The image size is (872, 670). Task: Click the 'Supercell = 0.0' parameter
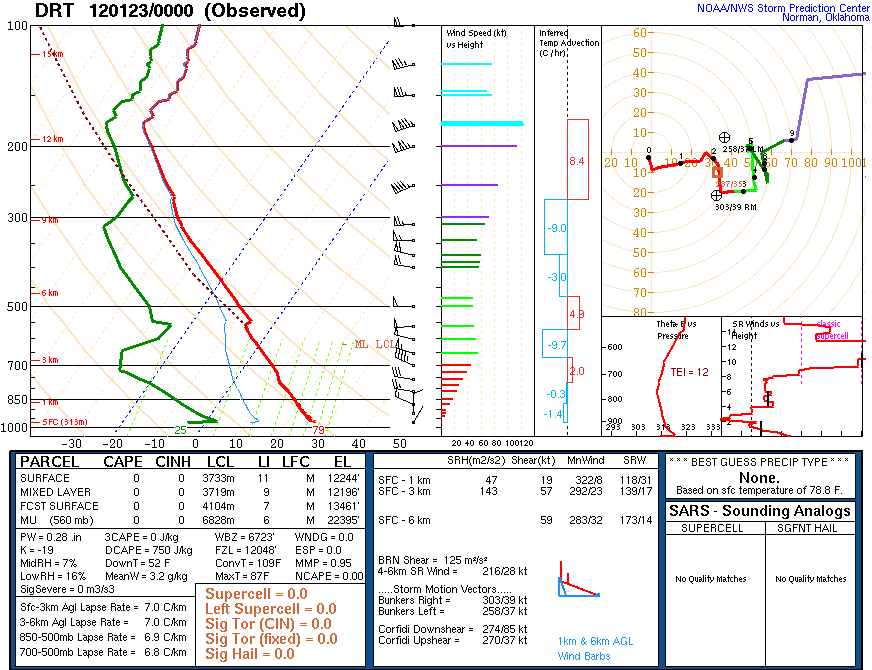click(256, 594)
